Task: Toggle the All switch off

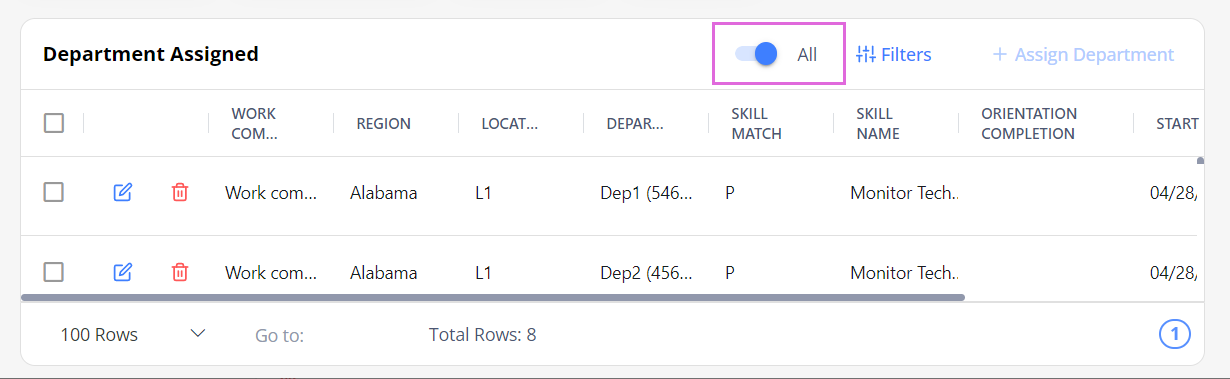Action: pos(757,54)
